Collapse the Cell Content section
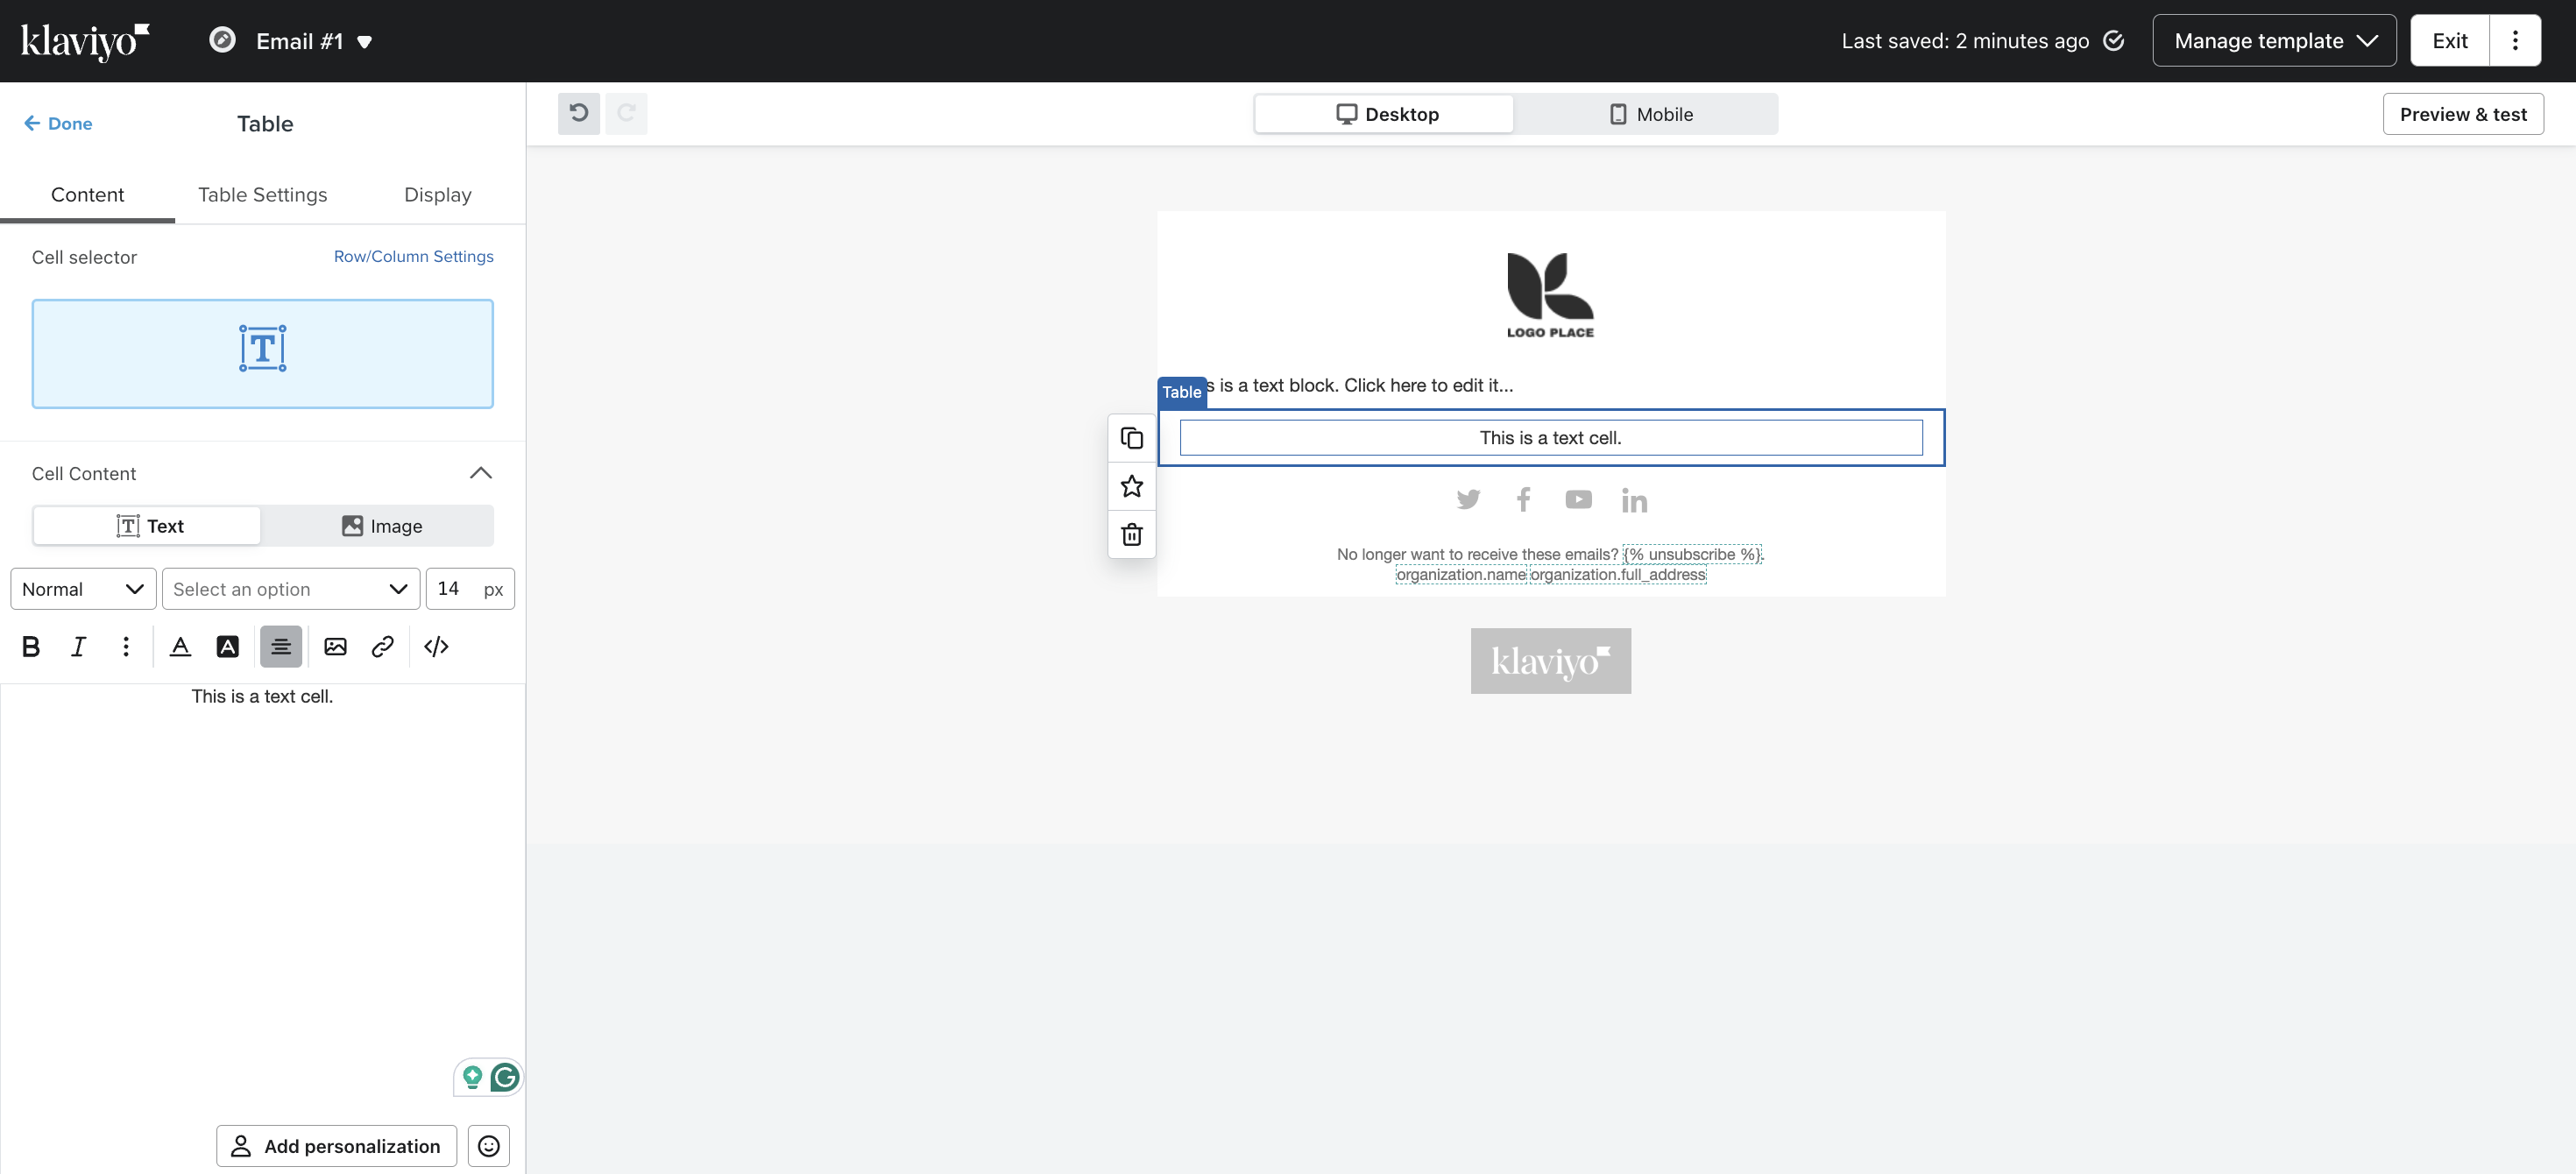 click(x=481, y=473)
